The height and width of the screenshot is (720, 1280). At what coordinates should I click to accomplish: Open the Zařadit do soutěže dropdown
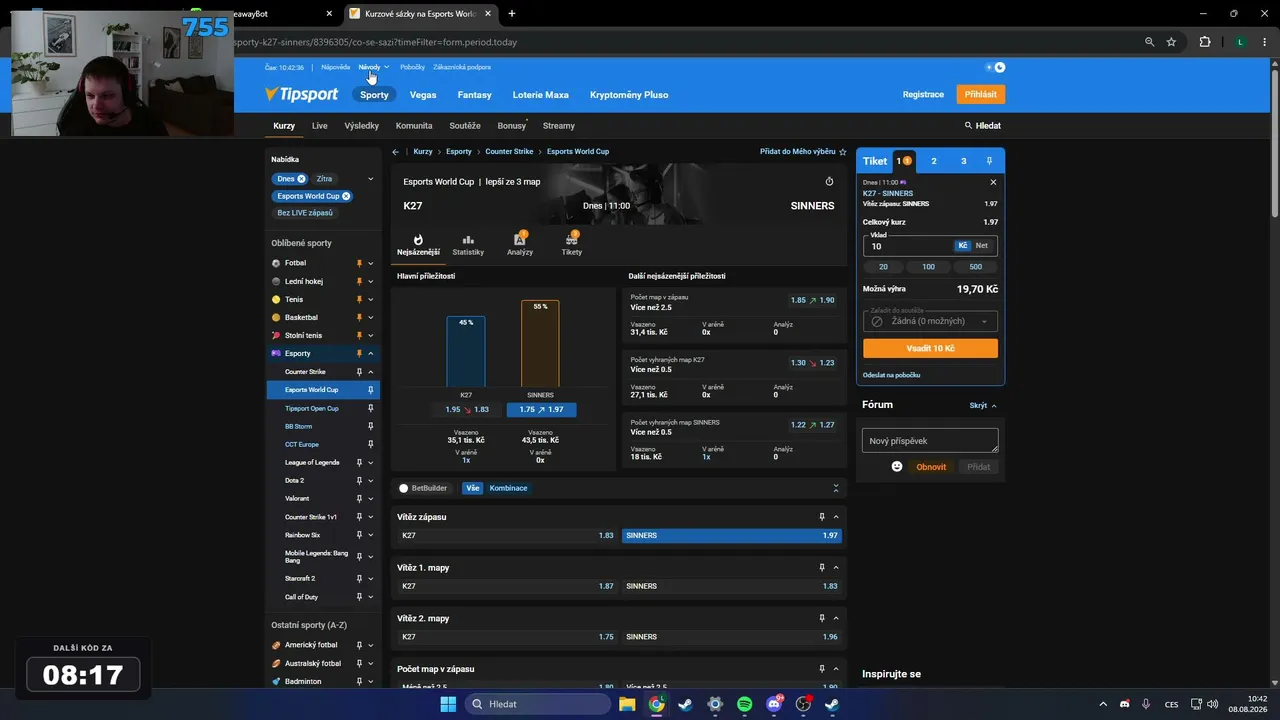pyautogui.click(x=930, y=321)
